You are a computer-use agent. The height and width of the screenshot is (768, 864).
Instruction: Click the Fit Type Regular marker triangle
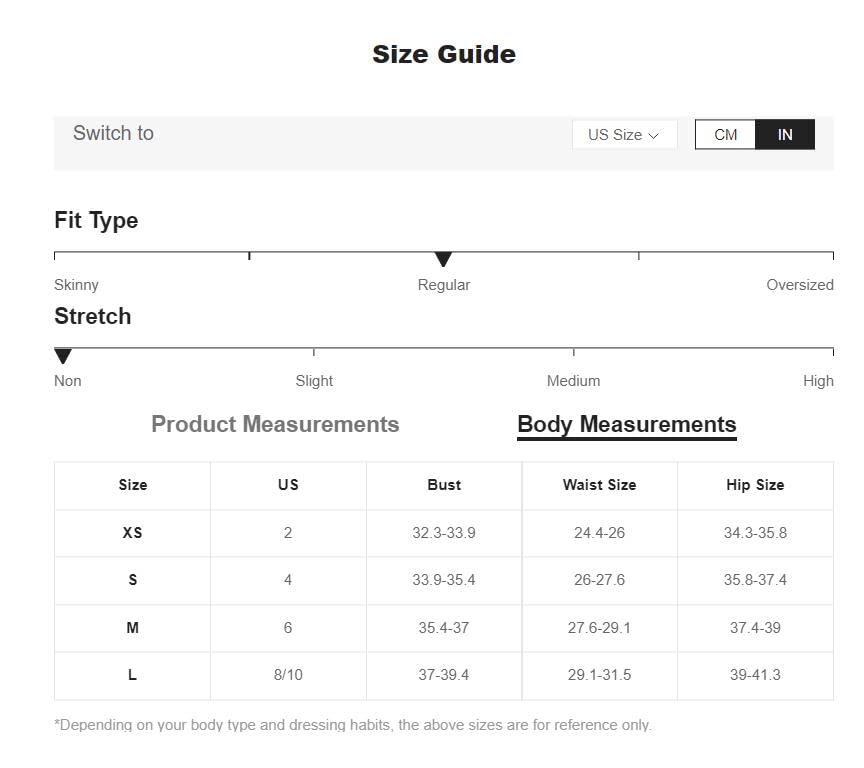click(x=443, y=259)
